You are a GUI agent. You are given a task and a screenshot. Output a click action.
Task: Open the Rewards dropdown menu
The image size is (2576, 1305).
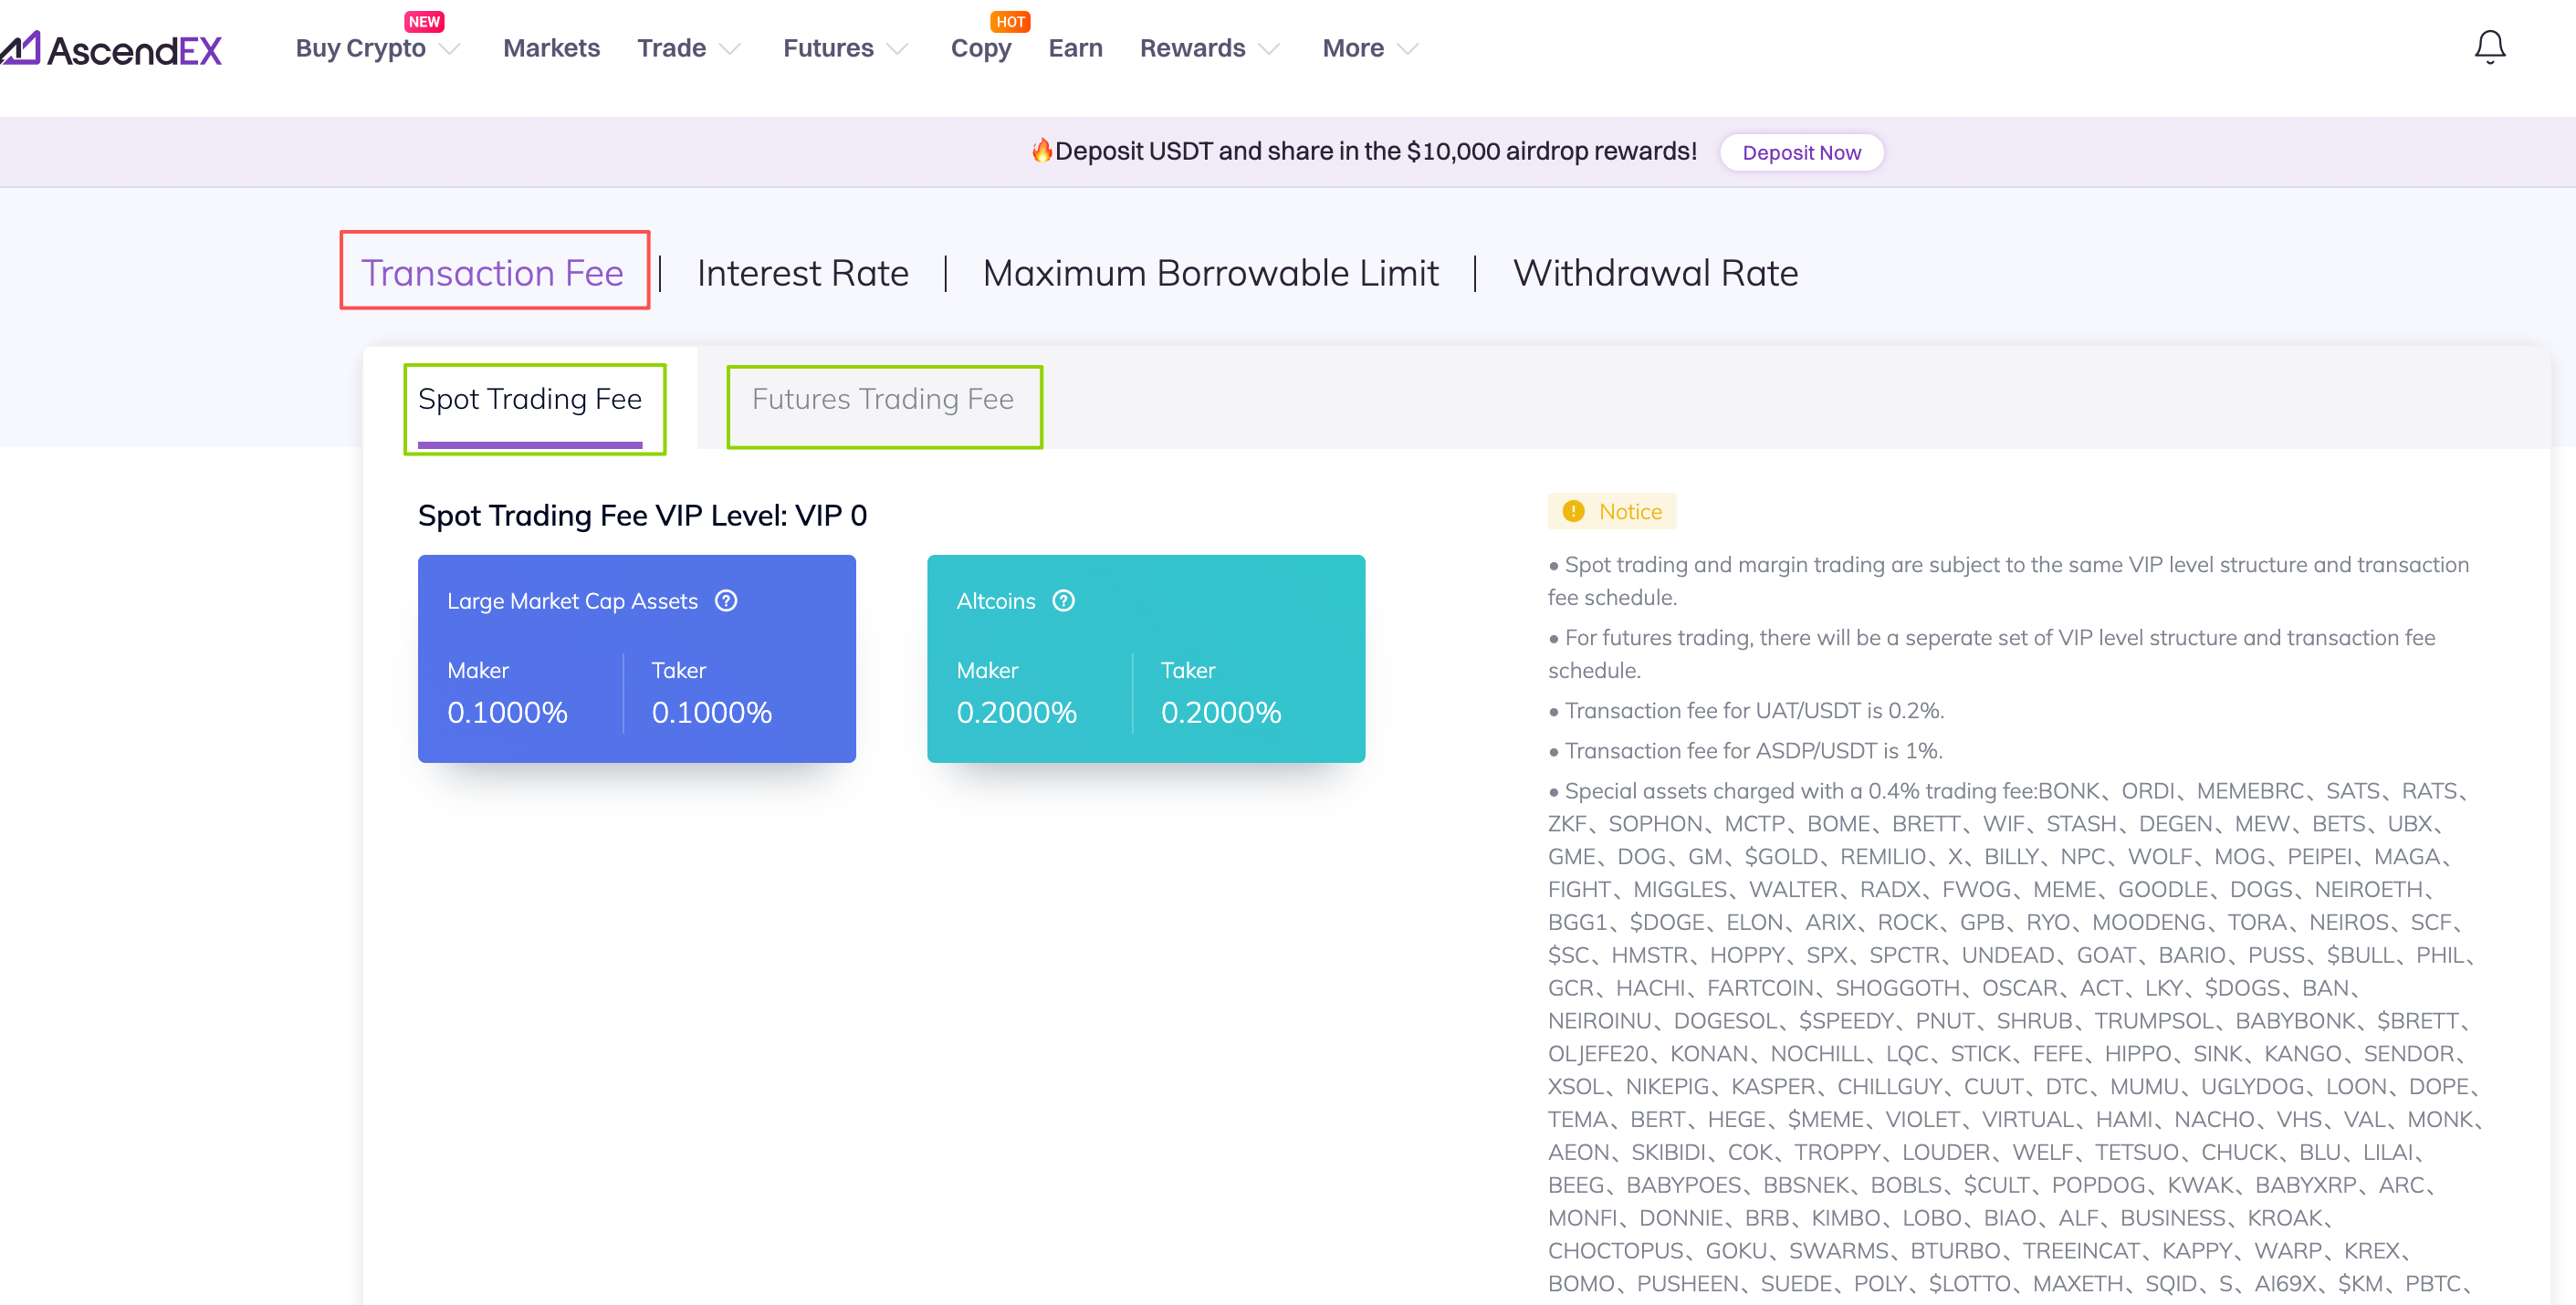click(x=1270, y=49)
